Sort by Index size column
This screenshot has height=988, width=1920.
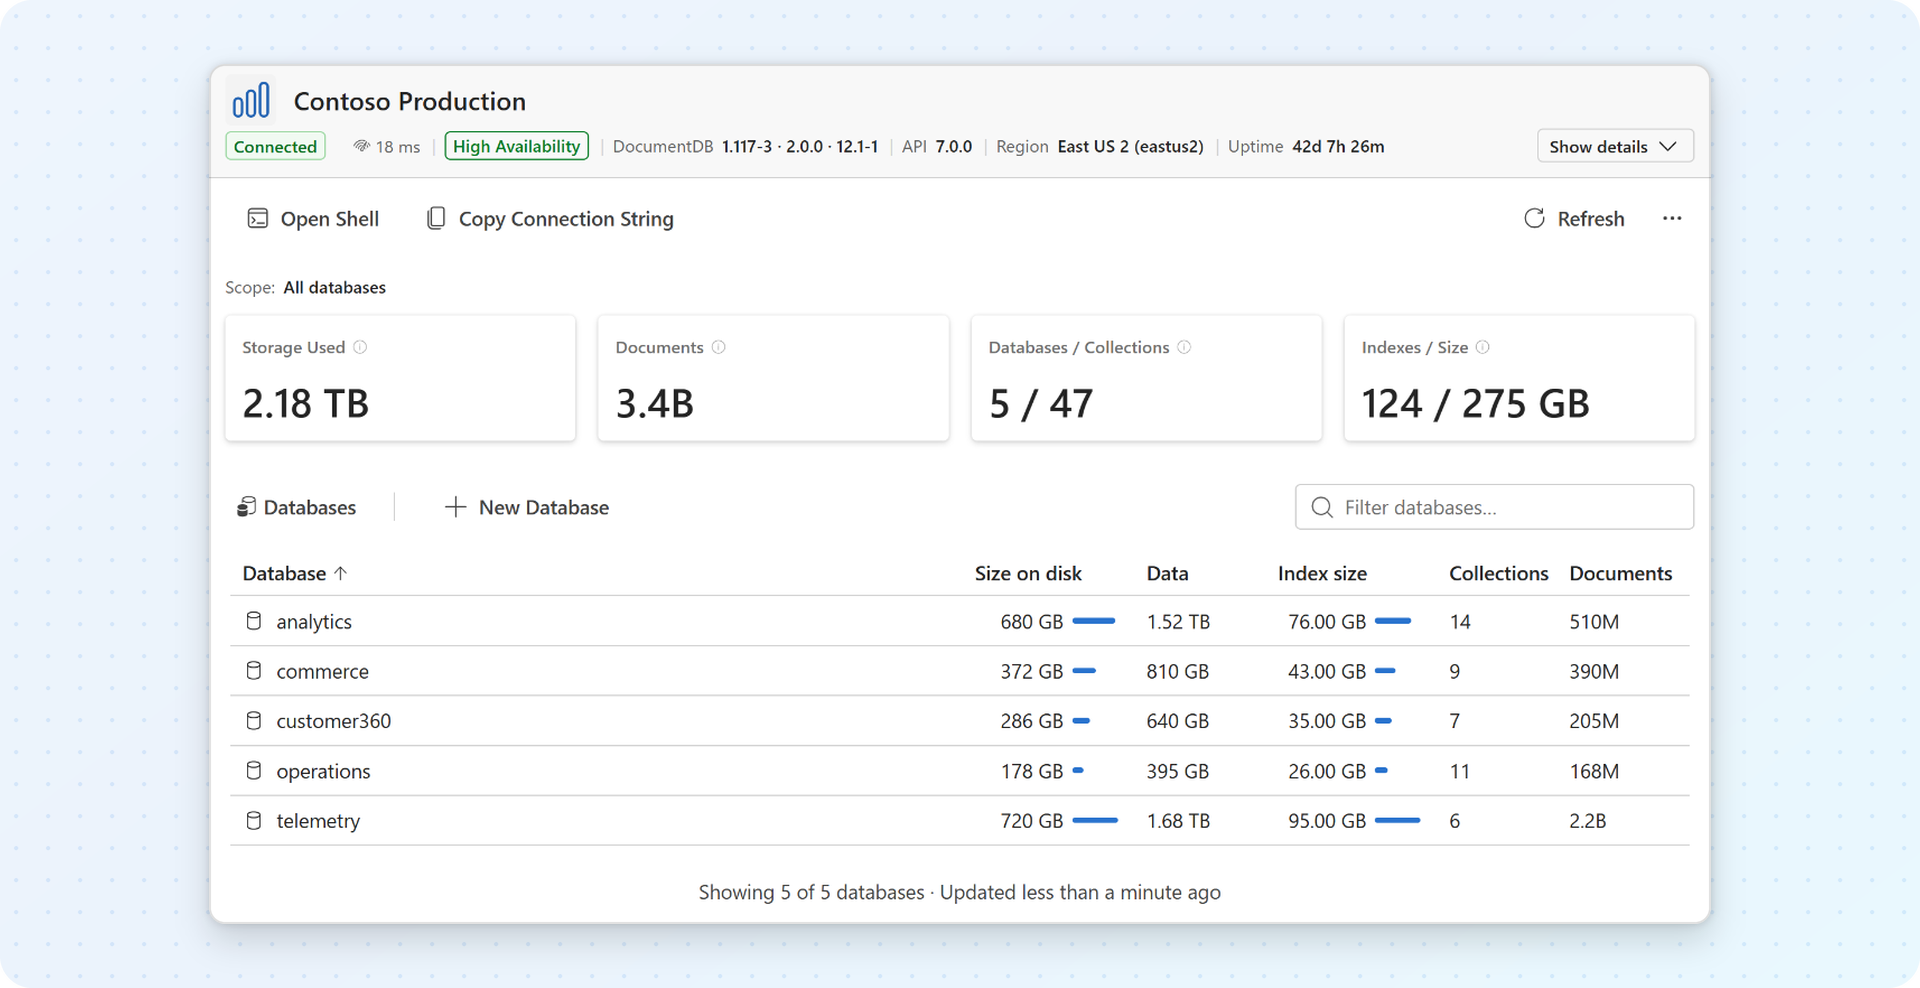(1322, 573)
